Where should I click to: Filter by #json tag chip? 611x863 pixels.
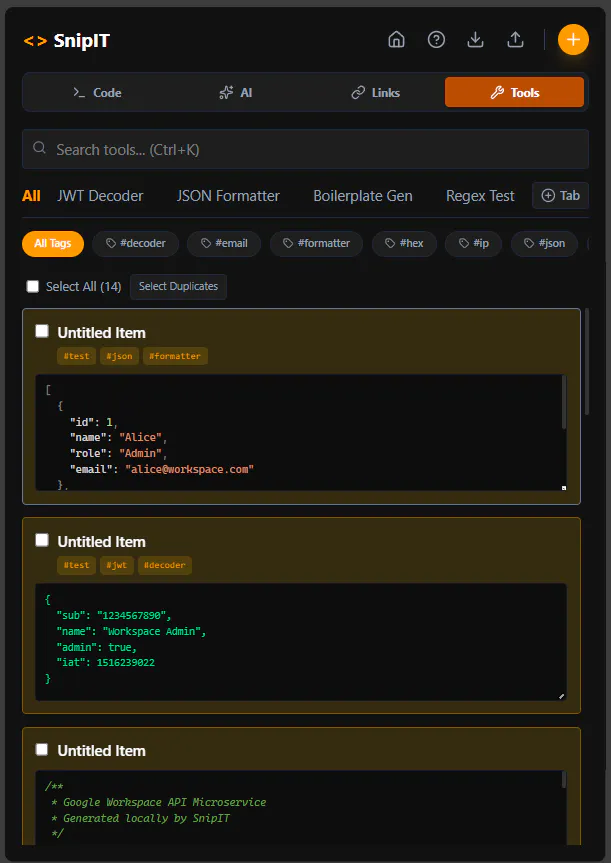pos(544,243)
